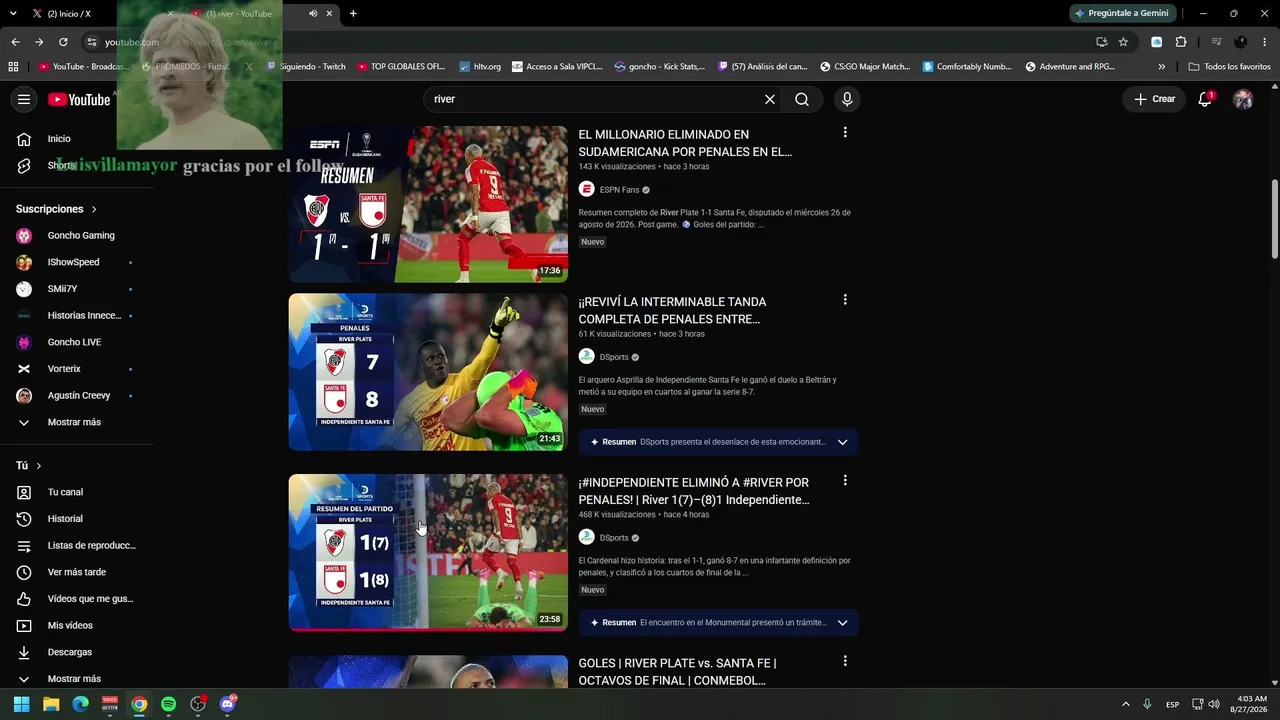Open the Comfortably Numb bookmark
The image size is (1280, 720).
click(967, 67)
